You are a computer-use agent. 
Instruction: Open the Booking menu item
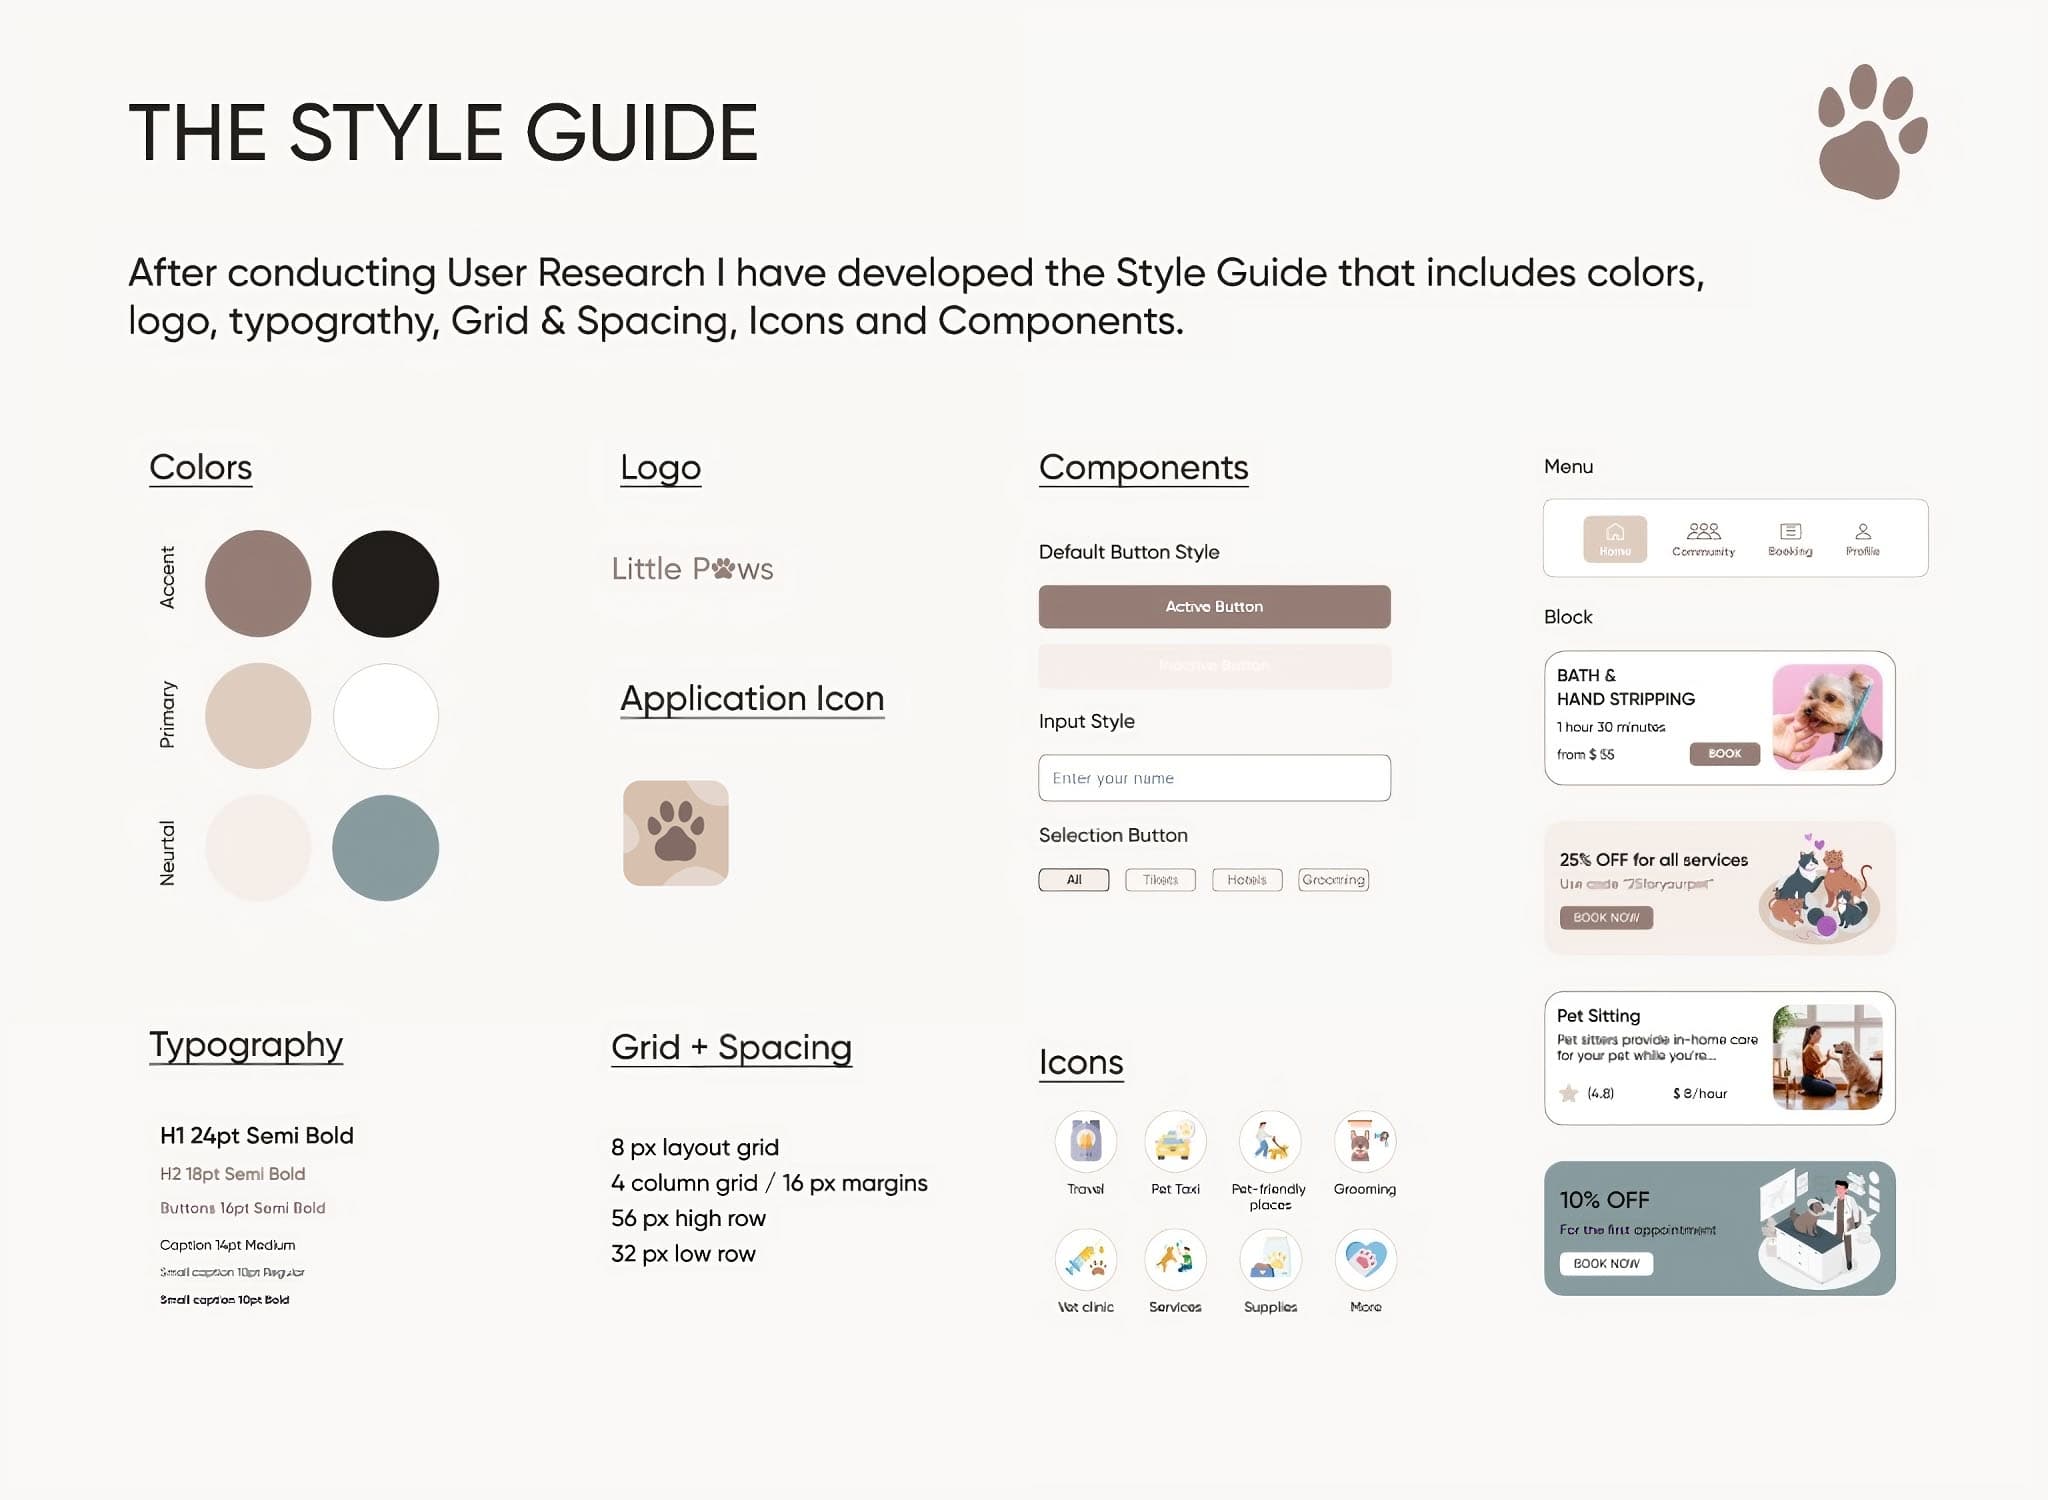pos(1789,537)
